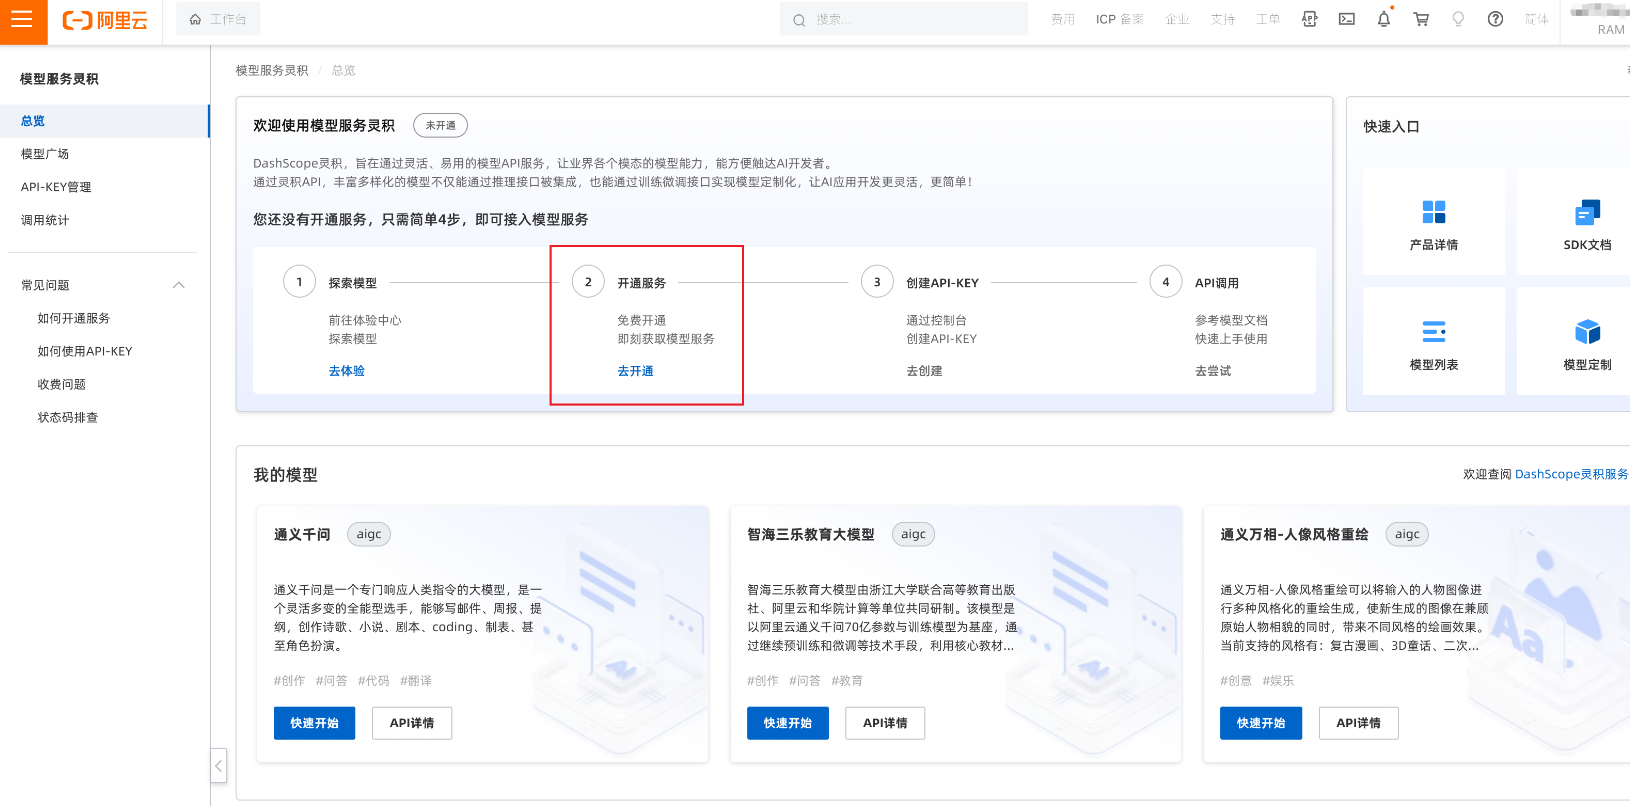Click the aigc tag on 通义万相
The image size is (1630, 806).
1407,534
